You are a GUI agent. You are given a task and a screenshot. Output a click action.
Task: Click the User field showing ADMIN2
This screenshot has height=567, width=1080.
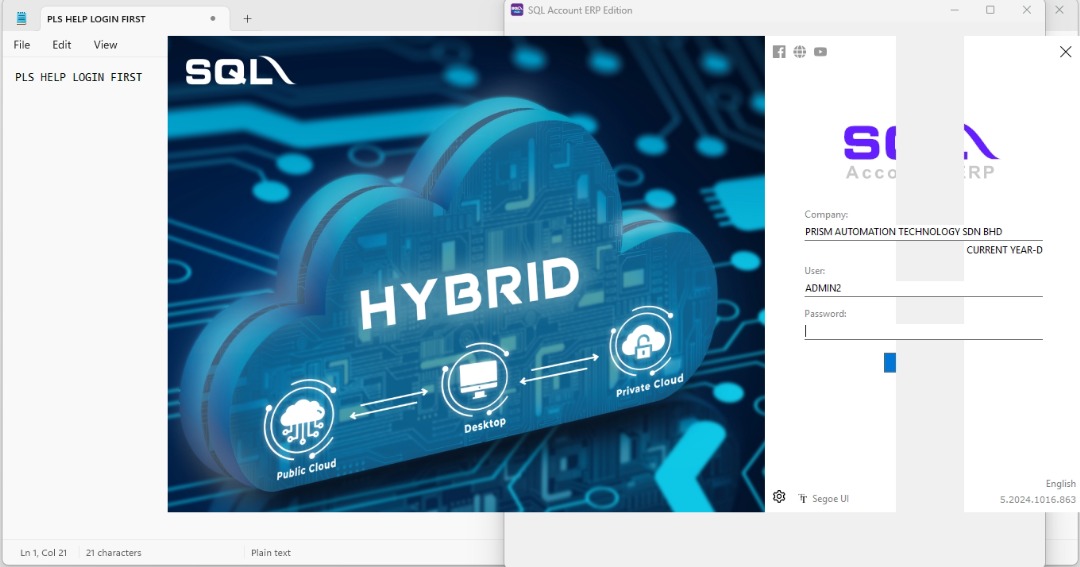tap(922, 288)
